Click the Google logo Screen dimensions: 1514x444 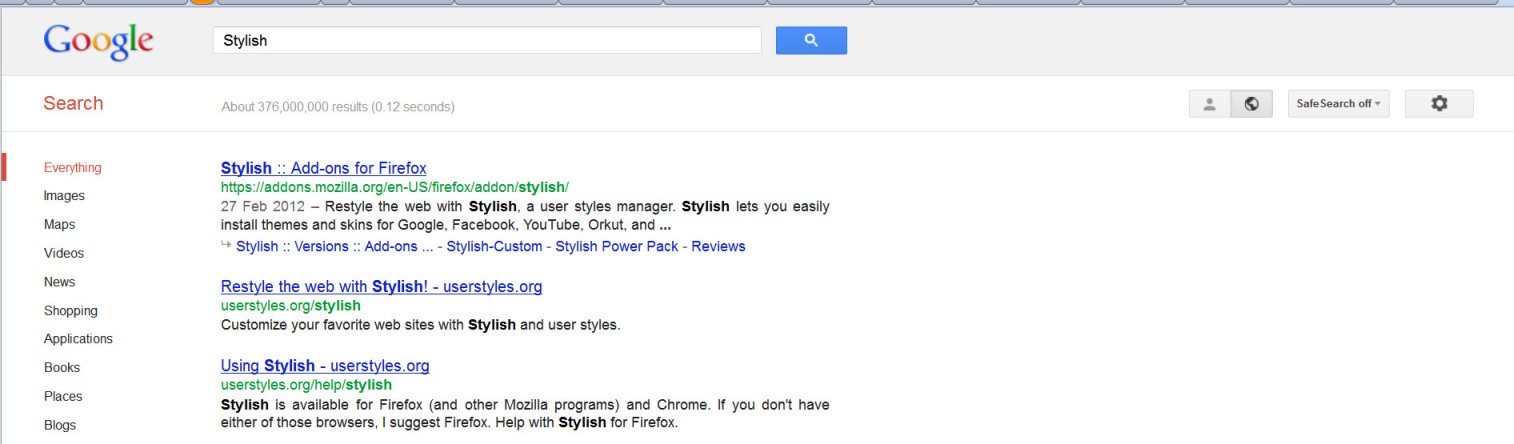click(97, 40)
